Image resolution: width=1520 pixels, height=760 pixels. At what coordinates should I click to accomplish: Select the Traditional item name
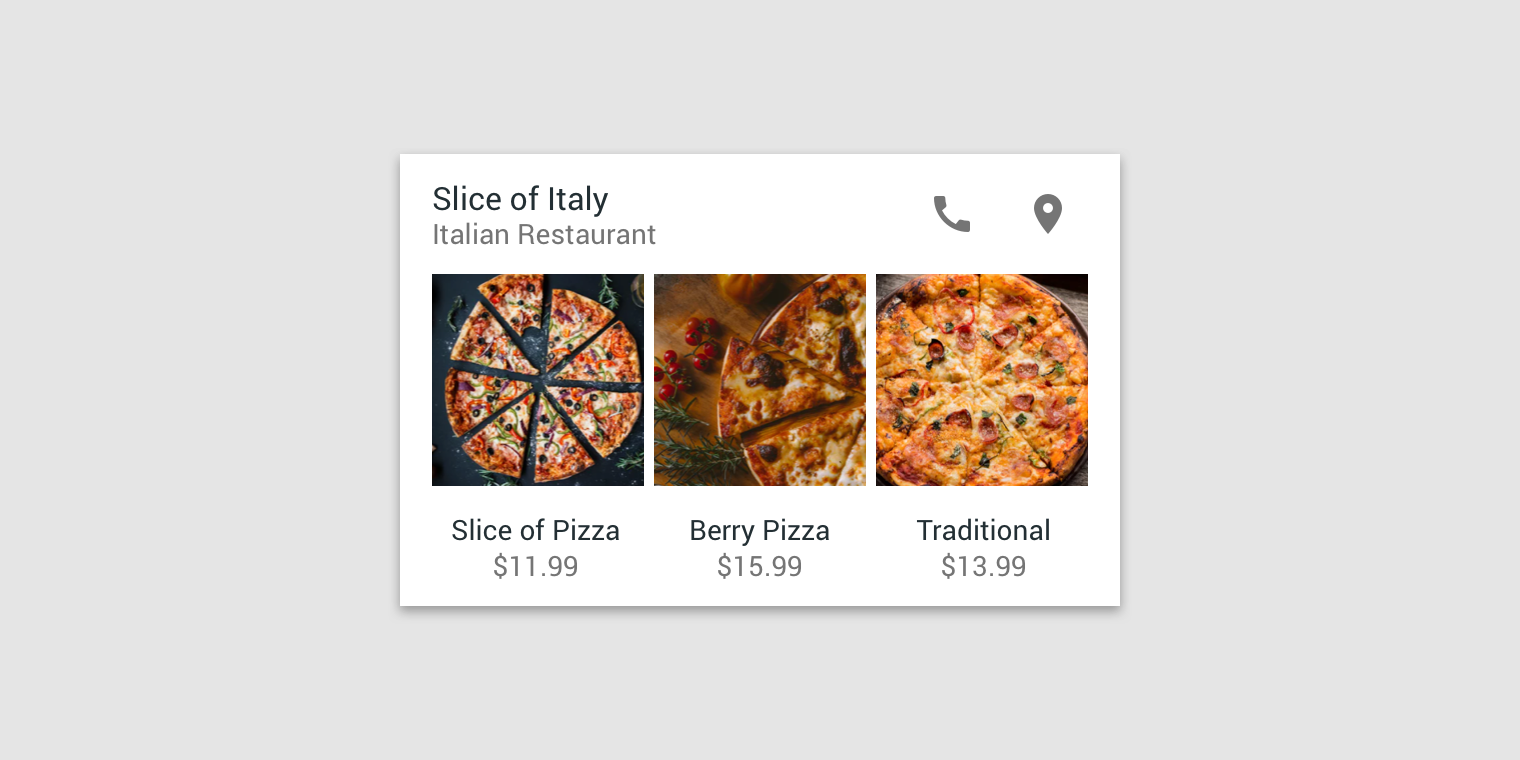click(x=984, y=530)
